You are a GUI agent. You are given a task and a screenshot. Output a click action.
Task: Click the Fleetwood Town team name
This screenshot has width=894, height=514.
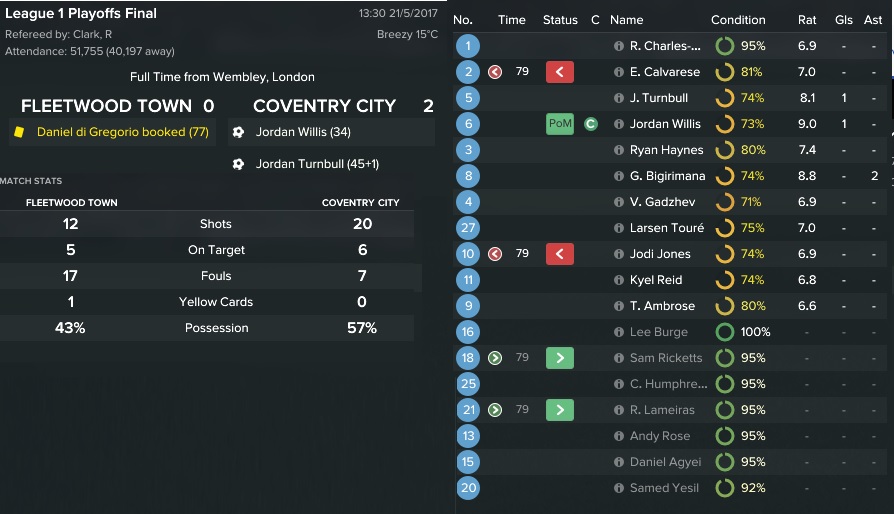[106, 106]
